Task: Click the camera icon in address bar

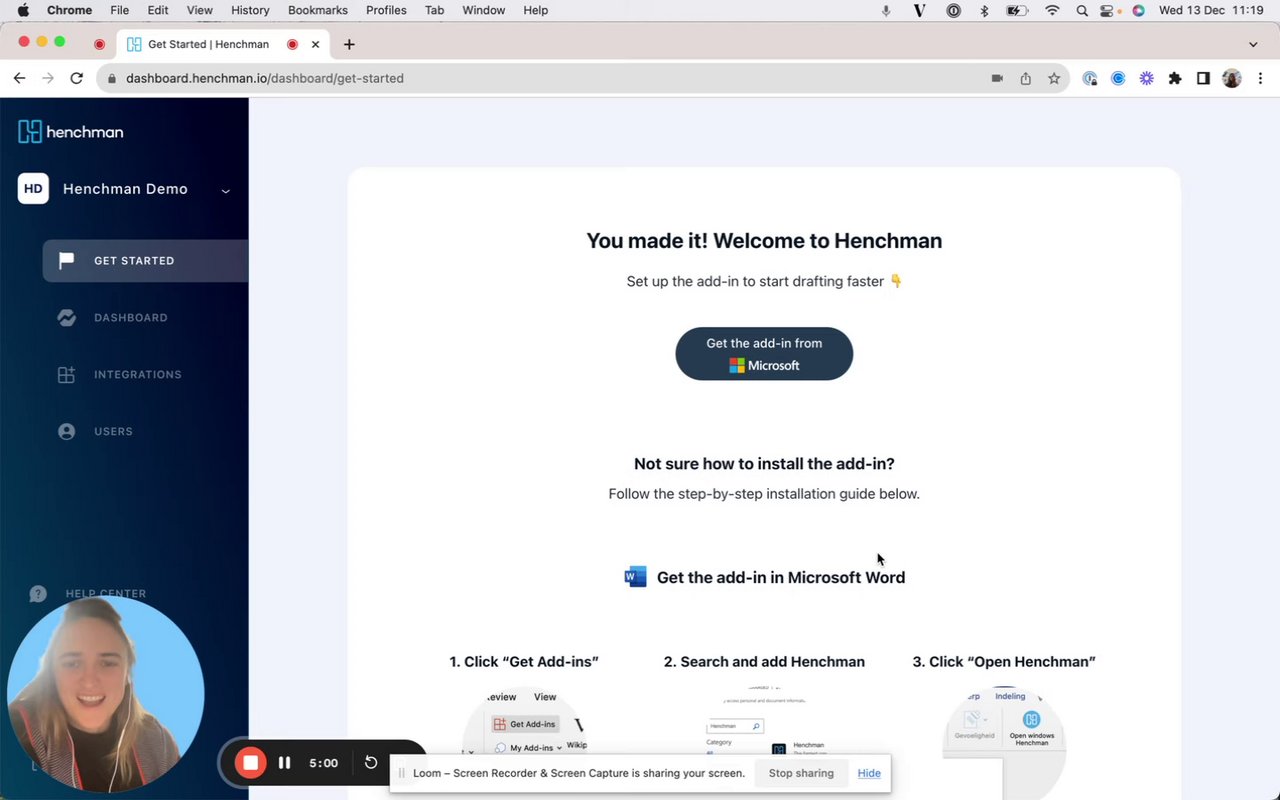Action: (997, 78)
